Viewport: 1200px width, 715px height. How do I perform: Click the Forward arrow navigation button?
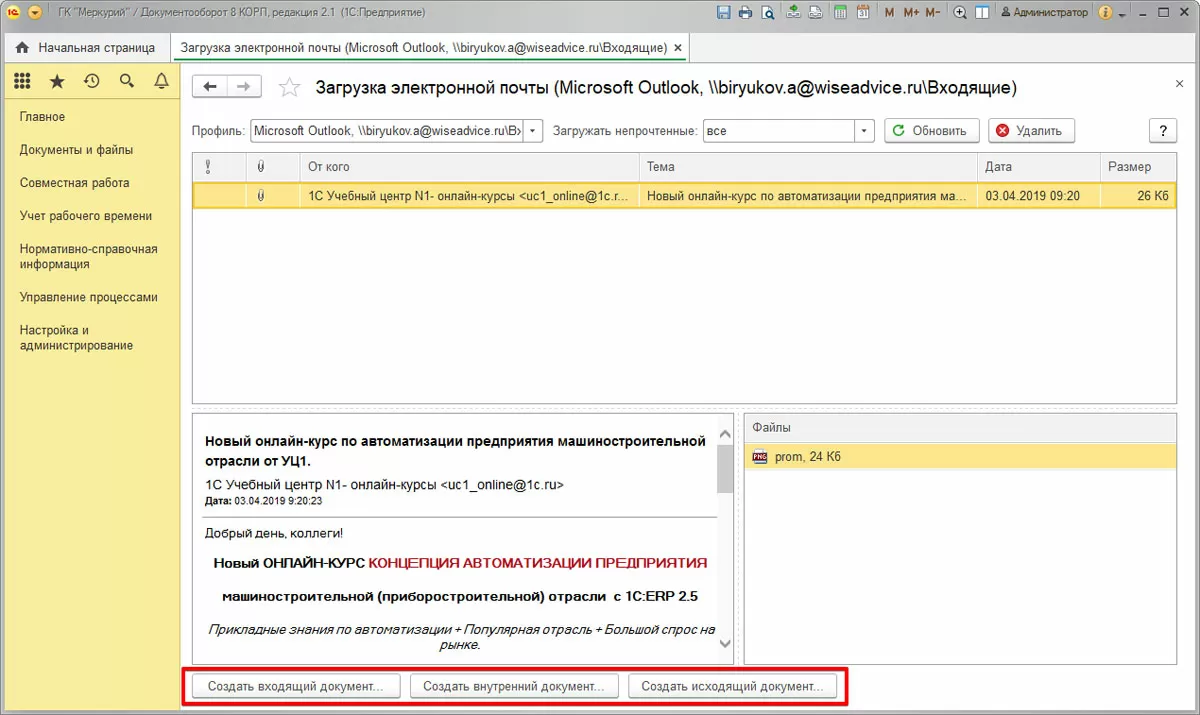244,87
